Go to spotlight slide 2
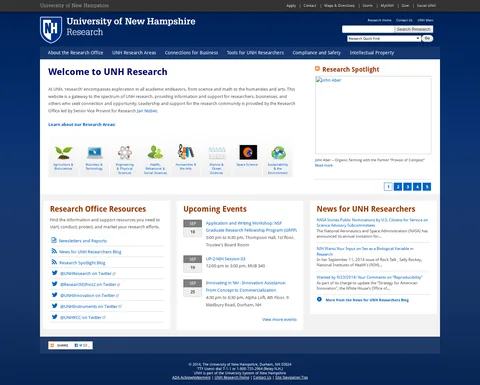Screen dimensions: 480x385 tap(398, 187)
